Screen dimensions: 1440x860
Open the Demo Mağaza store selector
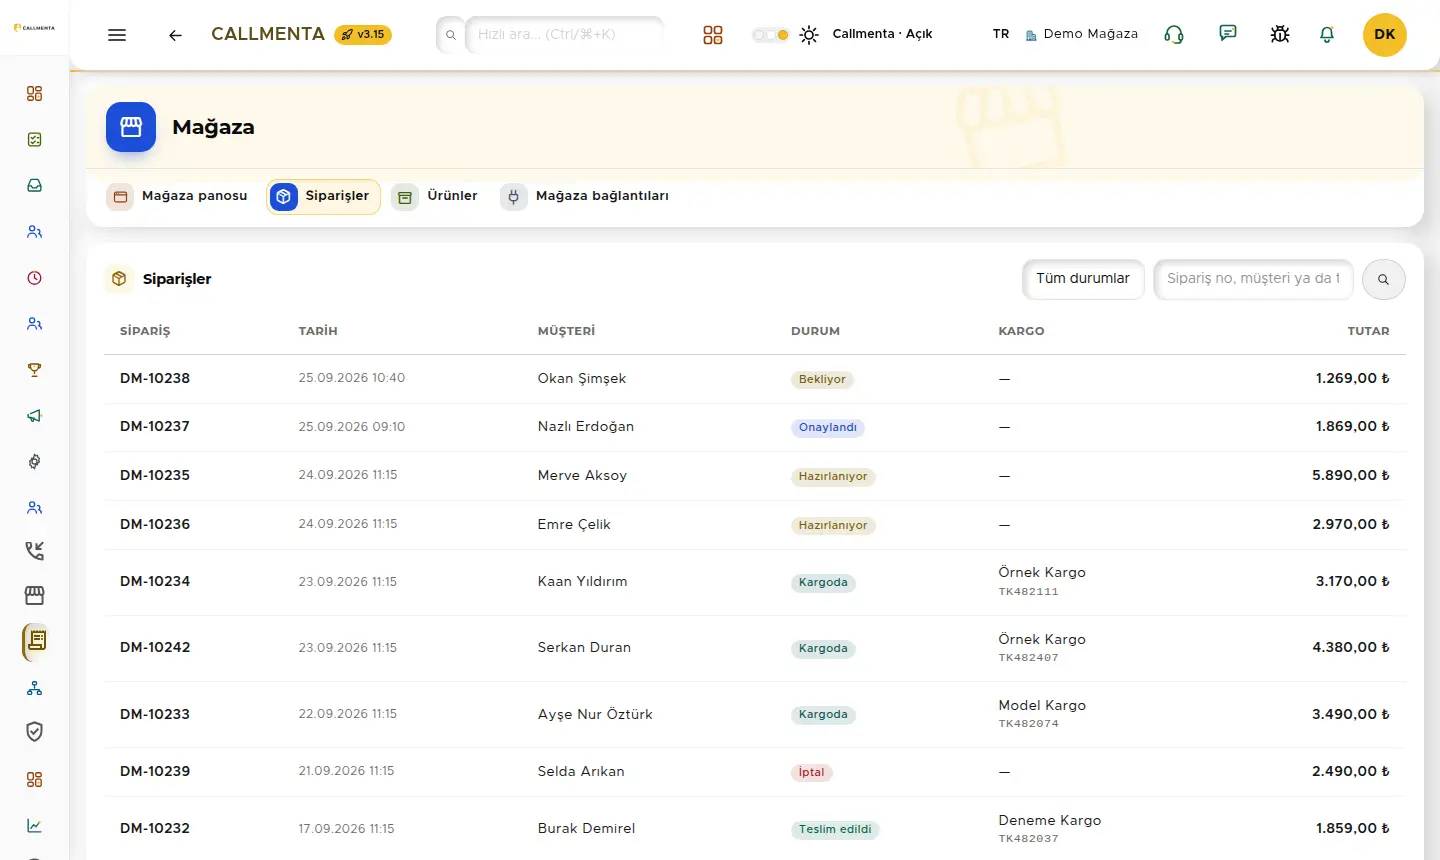click(x=1081, y=34)
